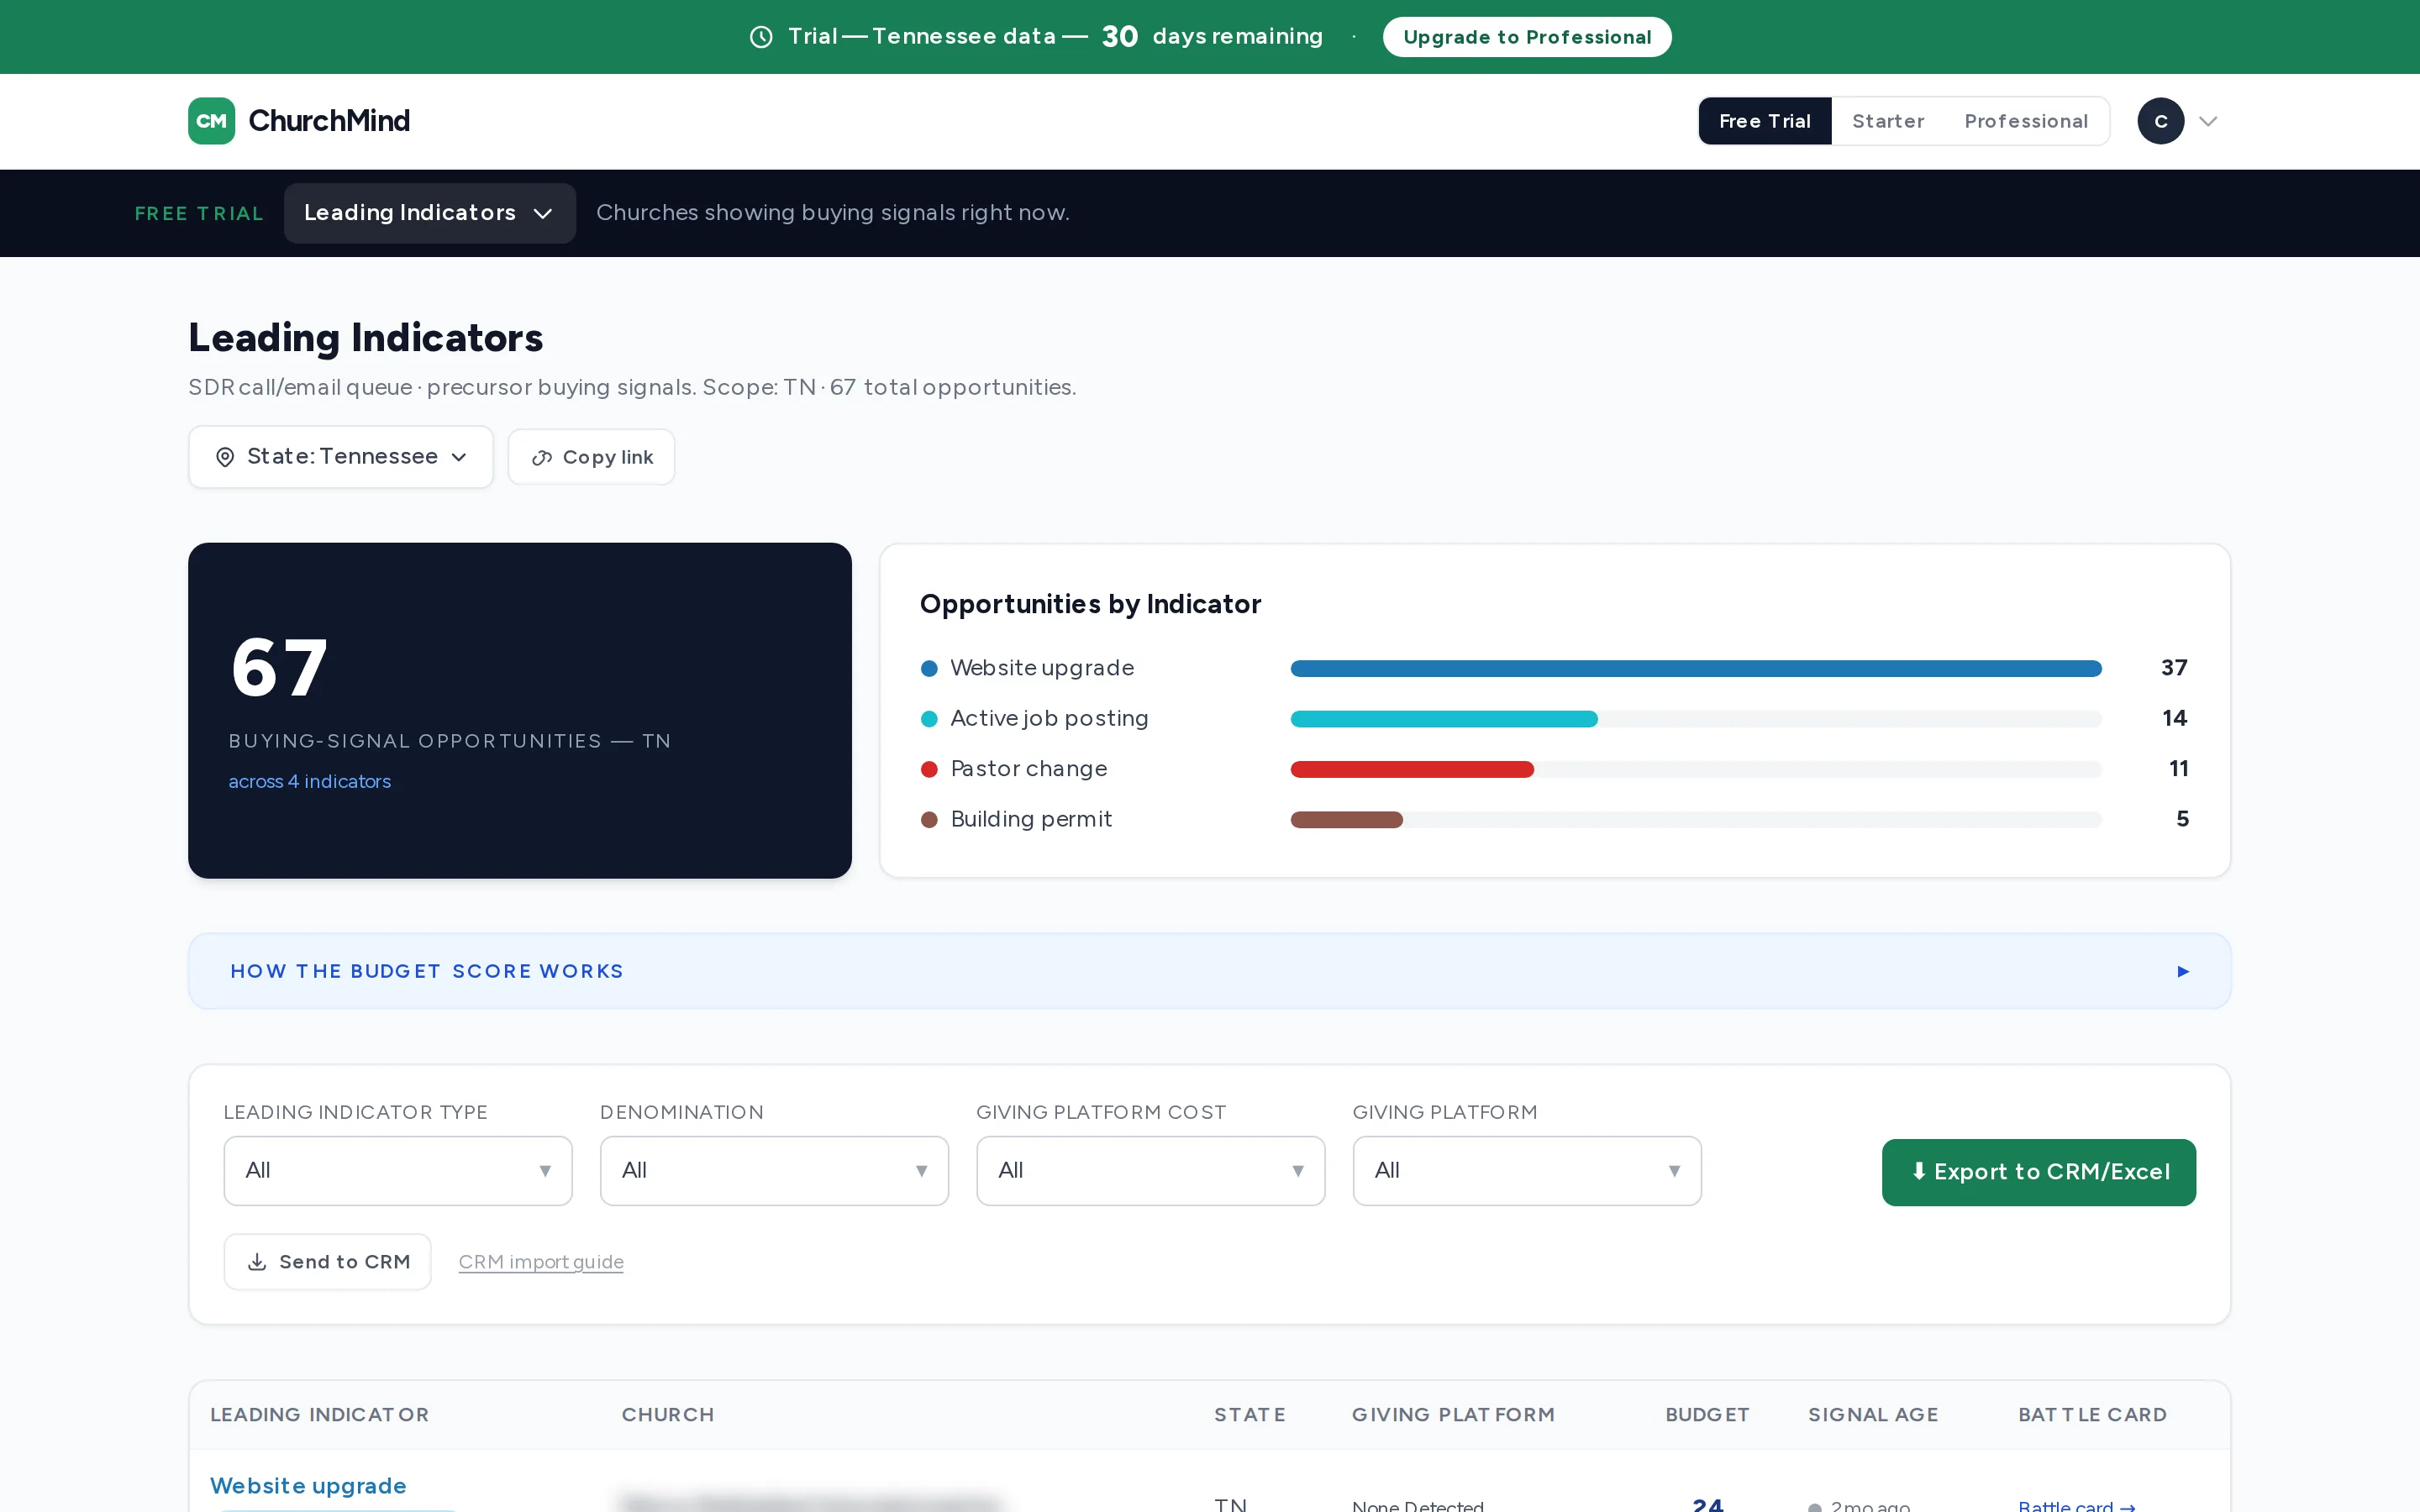Select the Free Trial plan tab
The height and width of the screenshot is (1512, 2420).
(x=1764, y=121)
